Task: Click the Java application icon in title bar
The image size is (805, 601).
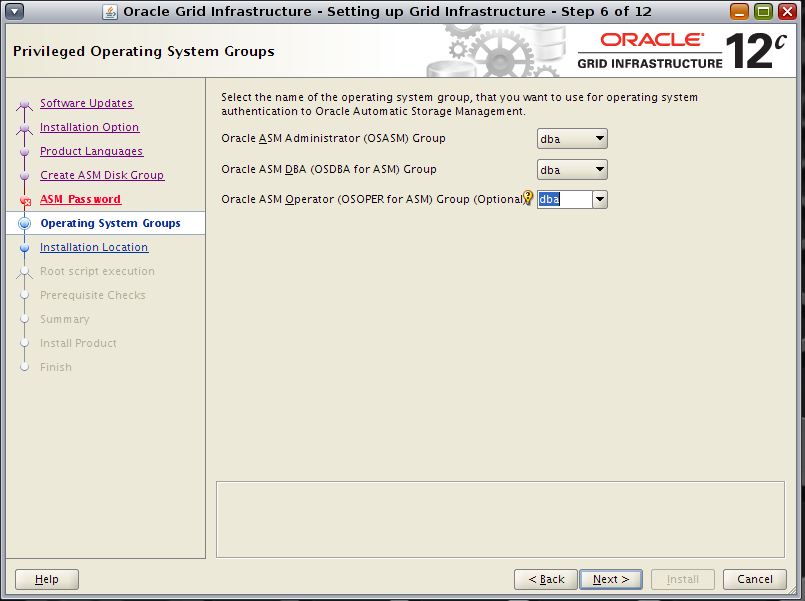Action: point(109,11)
